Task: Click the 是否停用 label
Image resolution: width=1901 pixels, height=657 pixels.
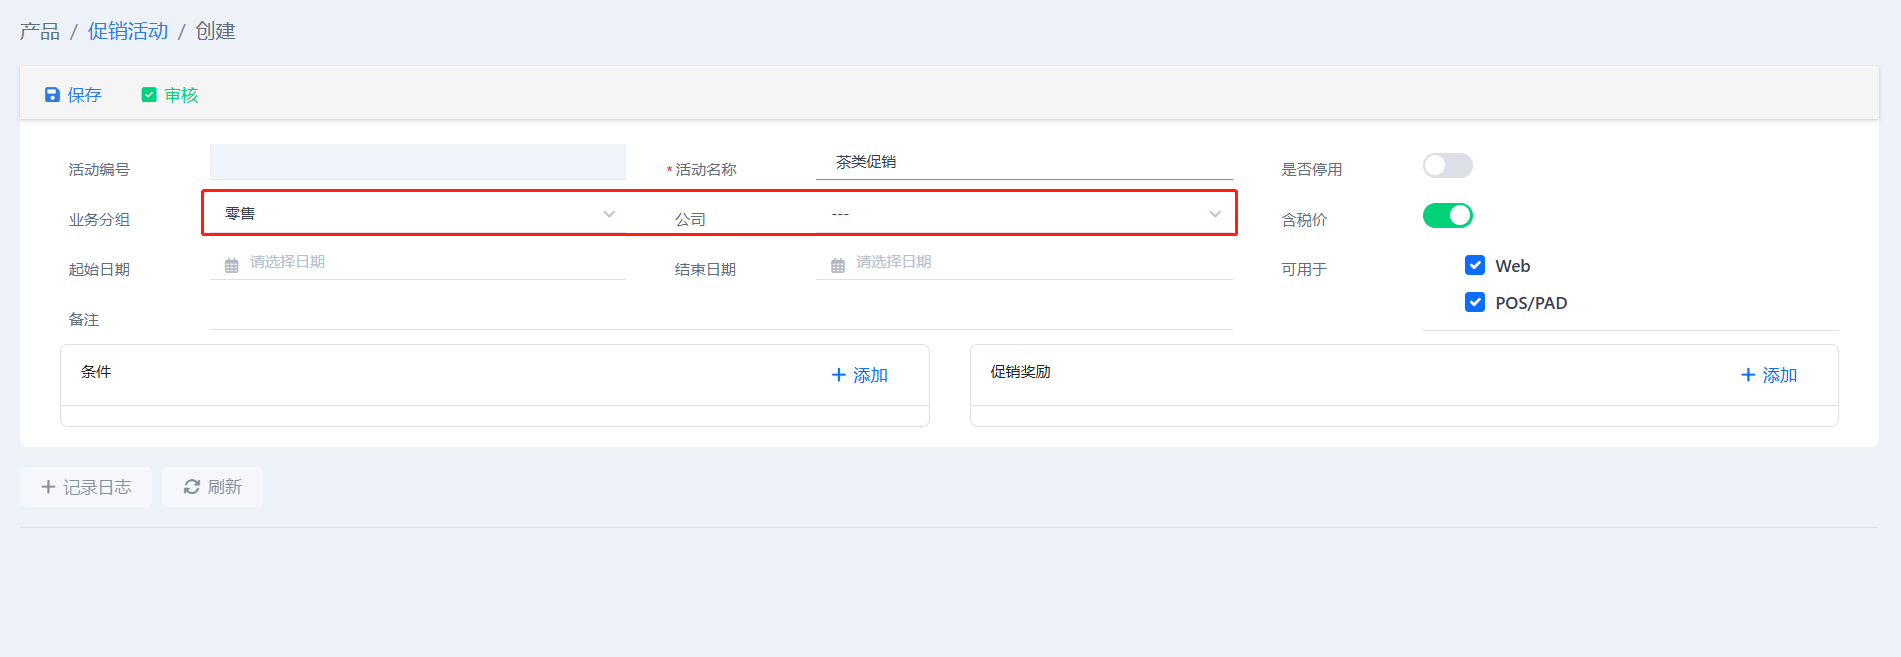Action: (x=1312, y=170)
